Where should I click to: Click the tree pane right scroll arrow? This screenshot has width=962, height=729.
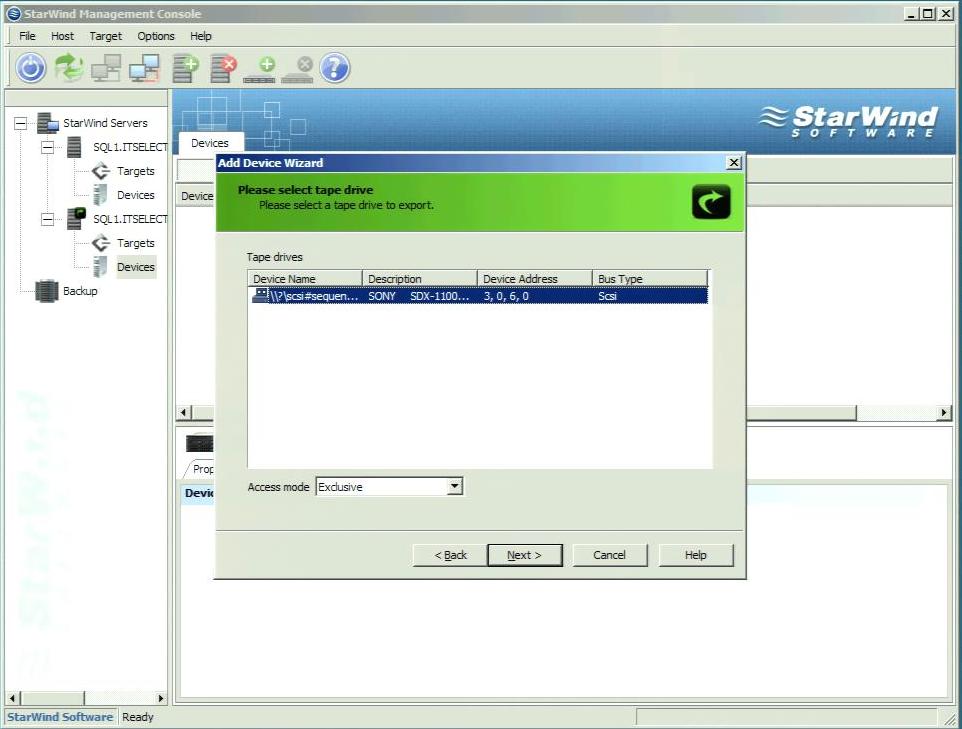(161, 698)
